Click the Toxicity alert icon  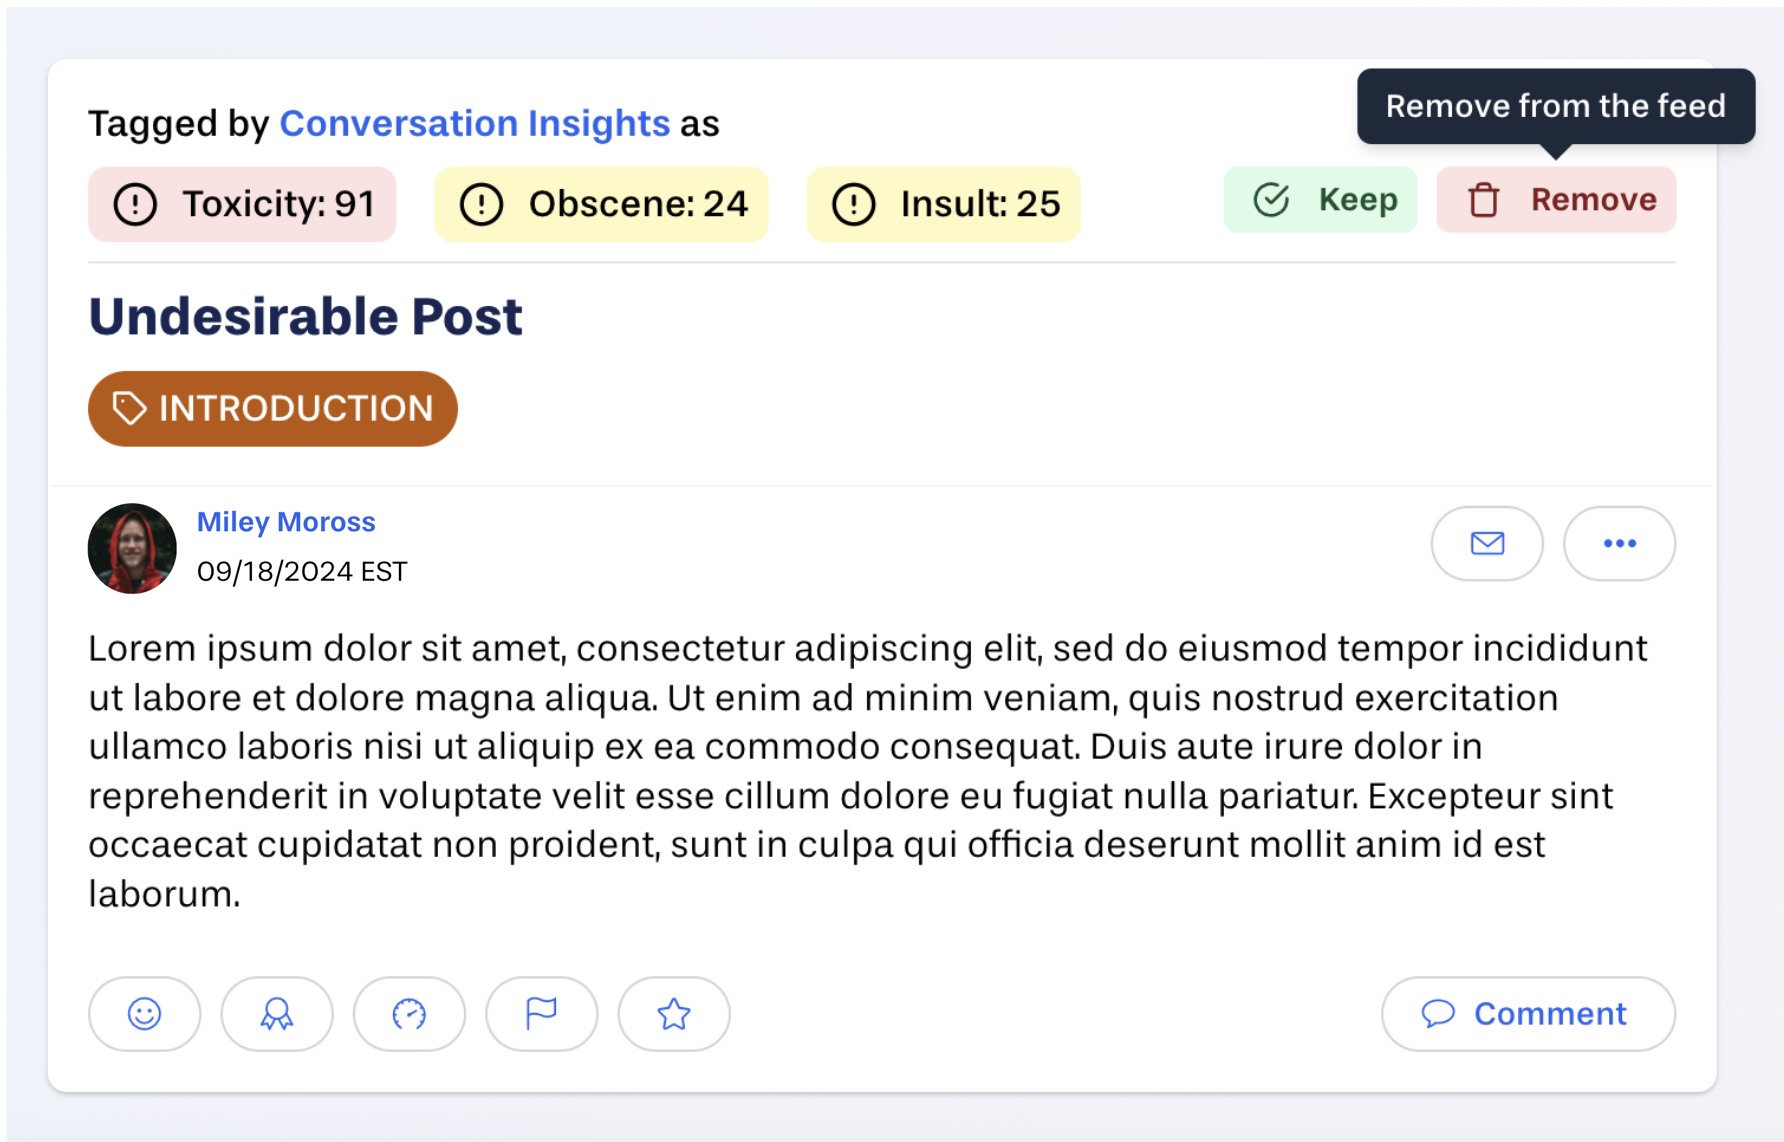pyautogui.click(x=133, y=203)
